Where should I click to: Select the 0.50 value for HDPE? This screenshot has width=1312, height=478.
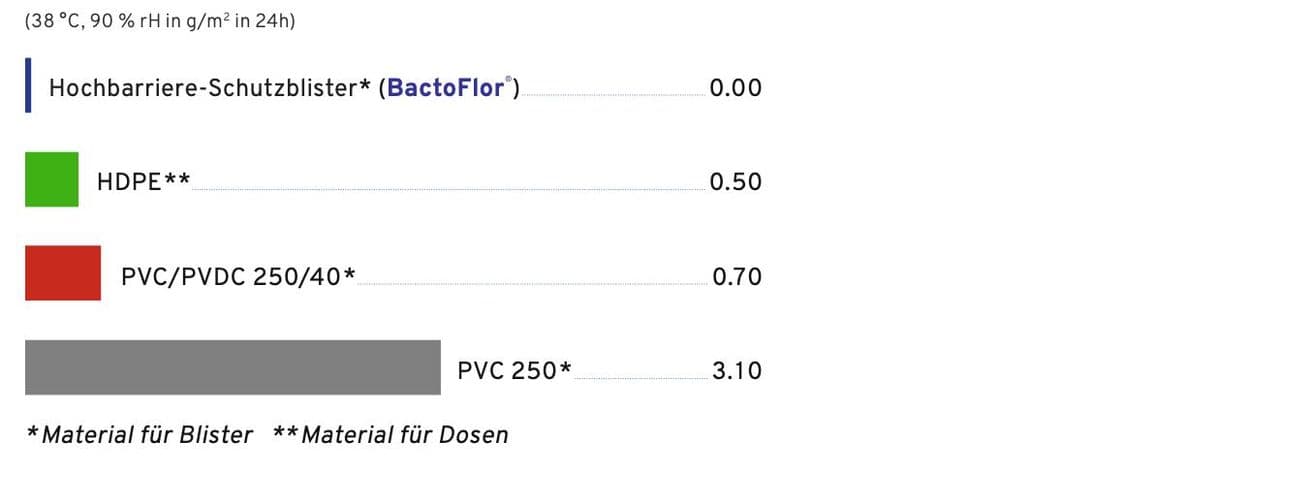click(735, 182)
